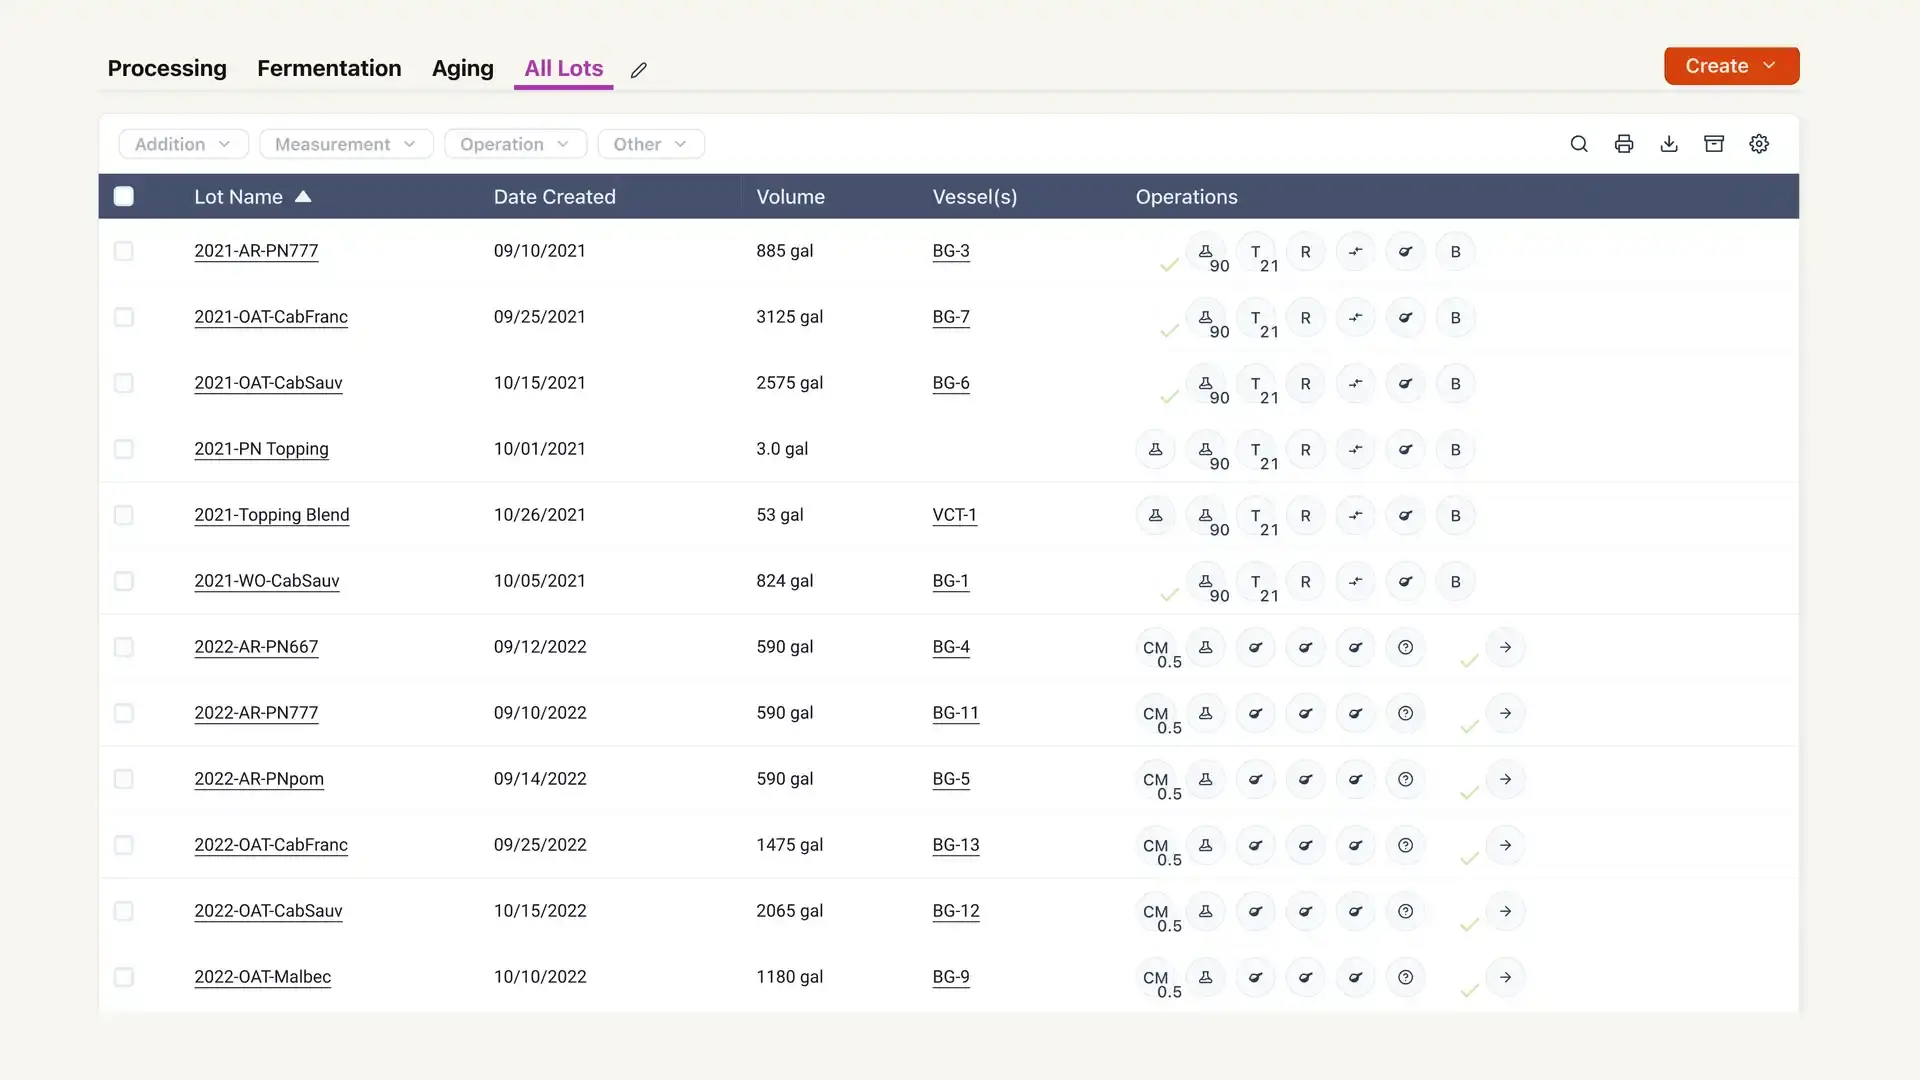Click the bottling icon for 2021-OAT-CabSauv

pyautogui.click(x=1455, y=384)
